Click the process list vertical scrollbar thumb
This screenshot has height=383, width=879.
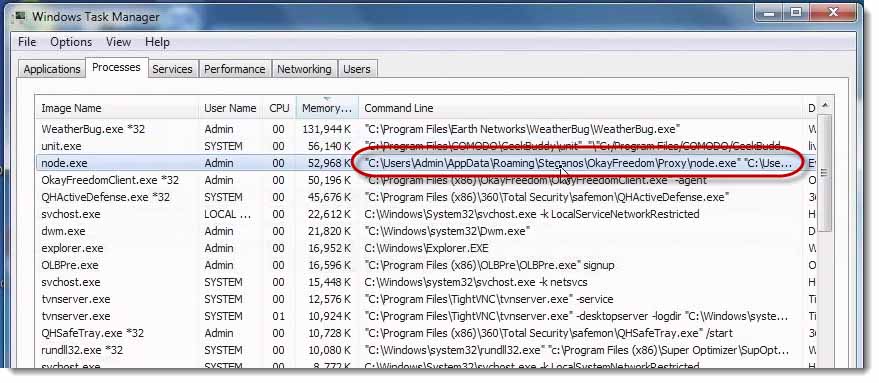824,173
